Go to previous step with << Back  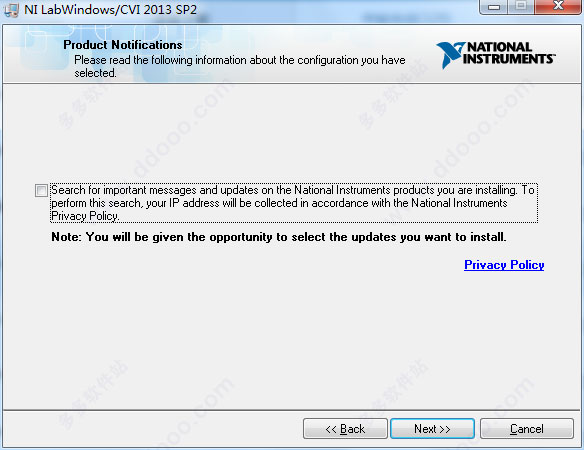coord(345,429)
